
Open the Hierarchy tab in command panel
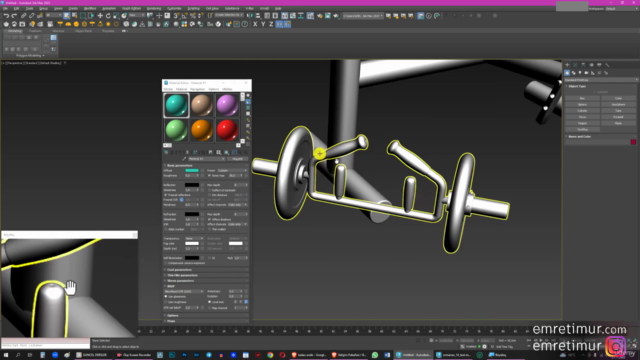[x=583, y=65]
